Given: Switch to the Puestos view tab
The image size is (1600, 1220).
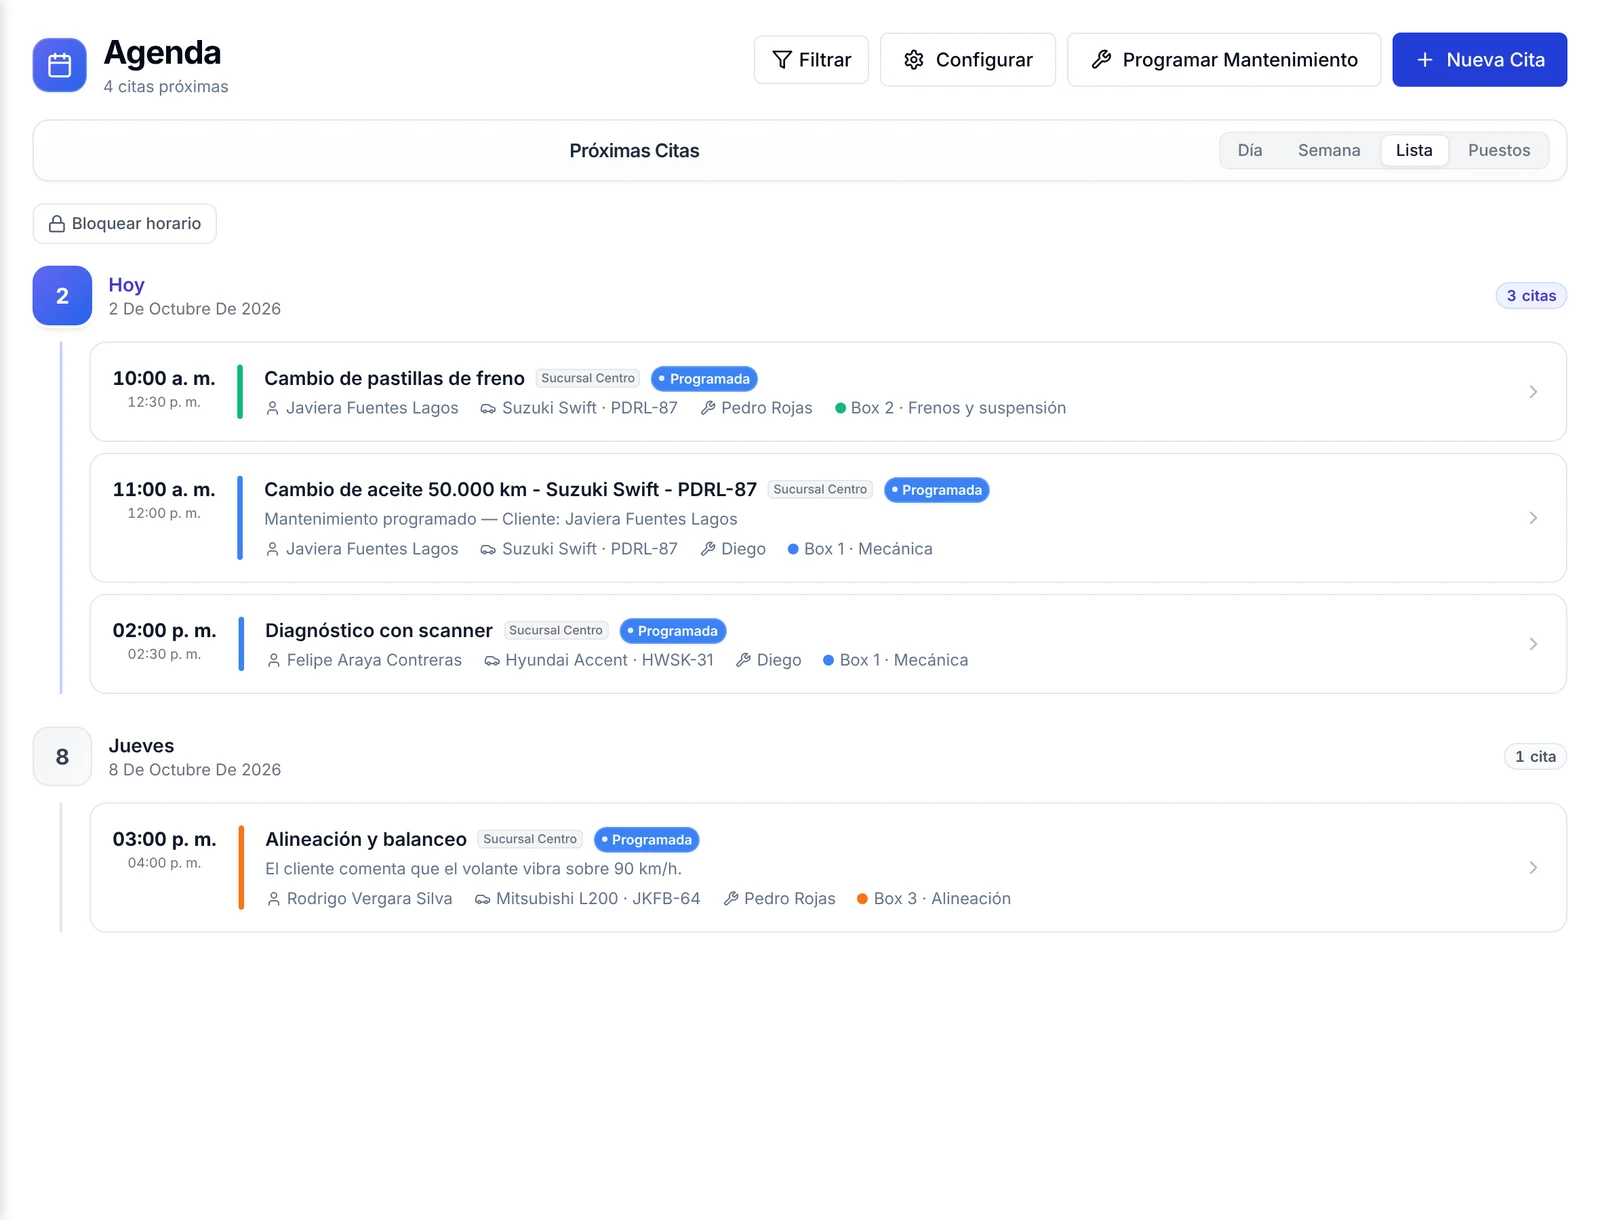Looking at the screenshot, I should [x=1499, y=150].
